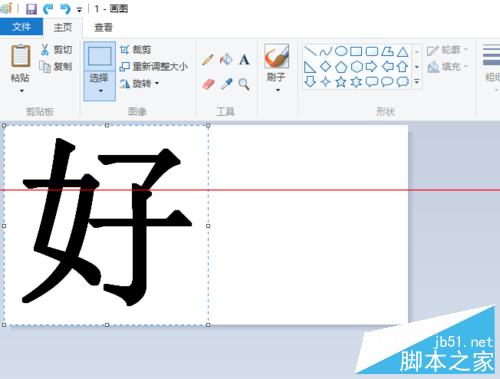Screen dimensions: 500x379
Task: Open the 轮廓 outline dropdown
Action: [x=447, y=50]
